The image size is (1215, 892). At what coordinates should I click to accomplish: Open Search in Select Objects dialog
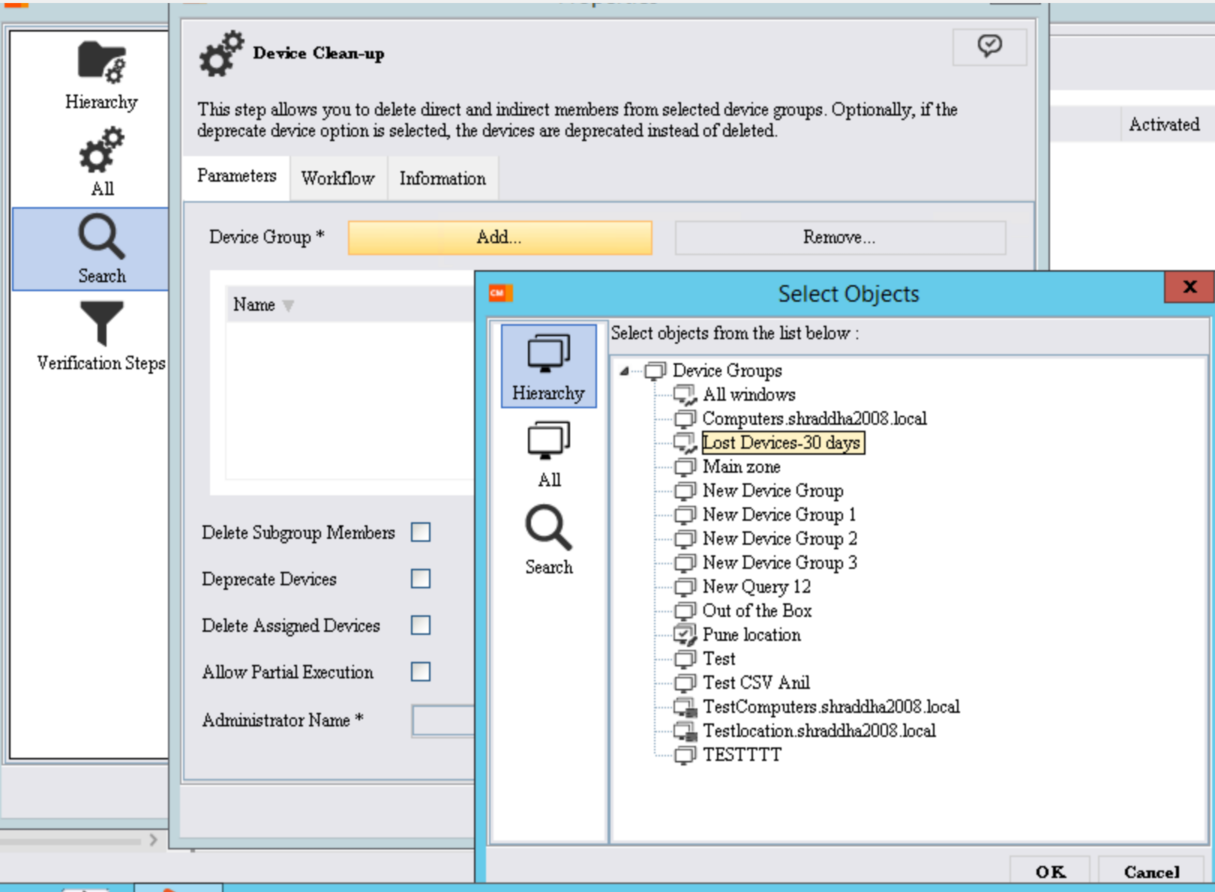pyautogui.click(x=548, y=540)
